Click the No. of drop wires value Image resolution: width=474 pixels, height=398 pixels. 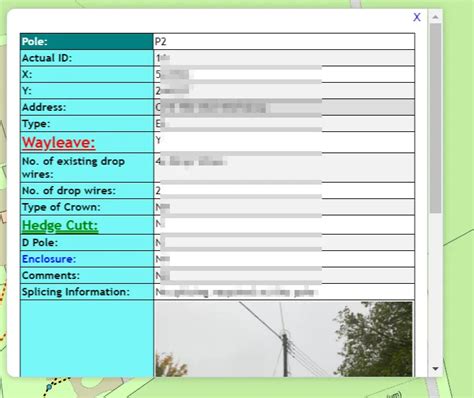pyautogui.click(x=284, y=191)
